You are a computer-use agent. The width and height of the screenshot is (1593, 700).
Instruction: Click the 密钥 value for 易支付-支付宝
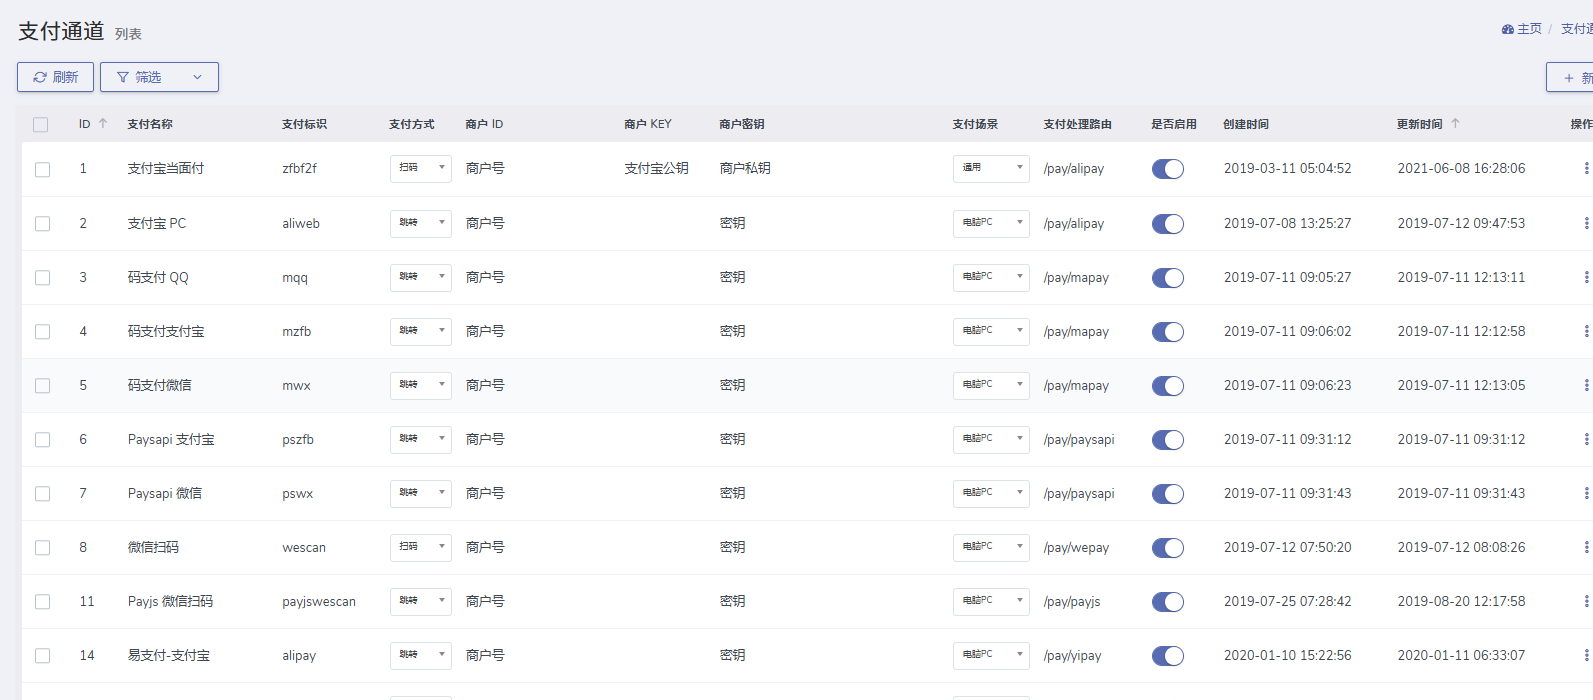(x=732, y=655)
